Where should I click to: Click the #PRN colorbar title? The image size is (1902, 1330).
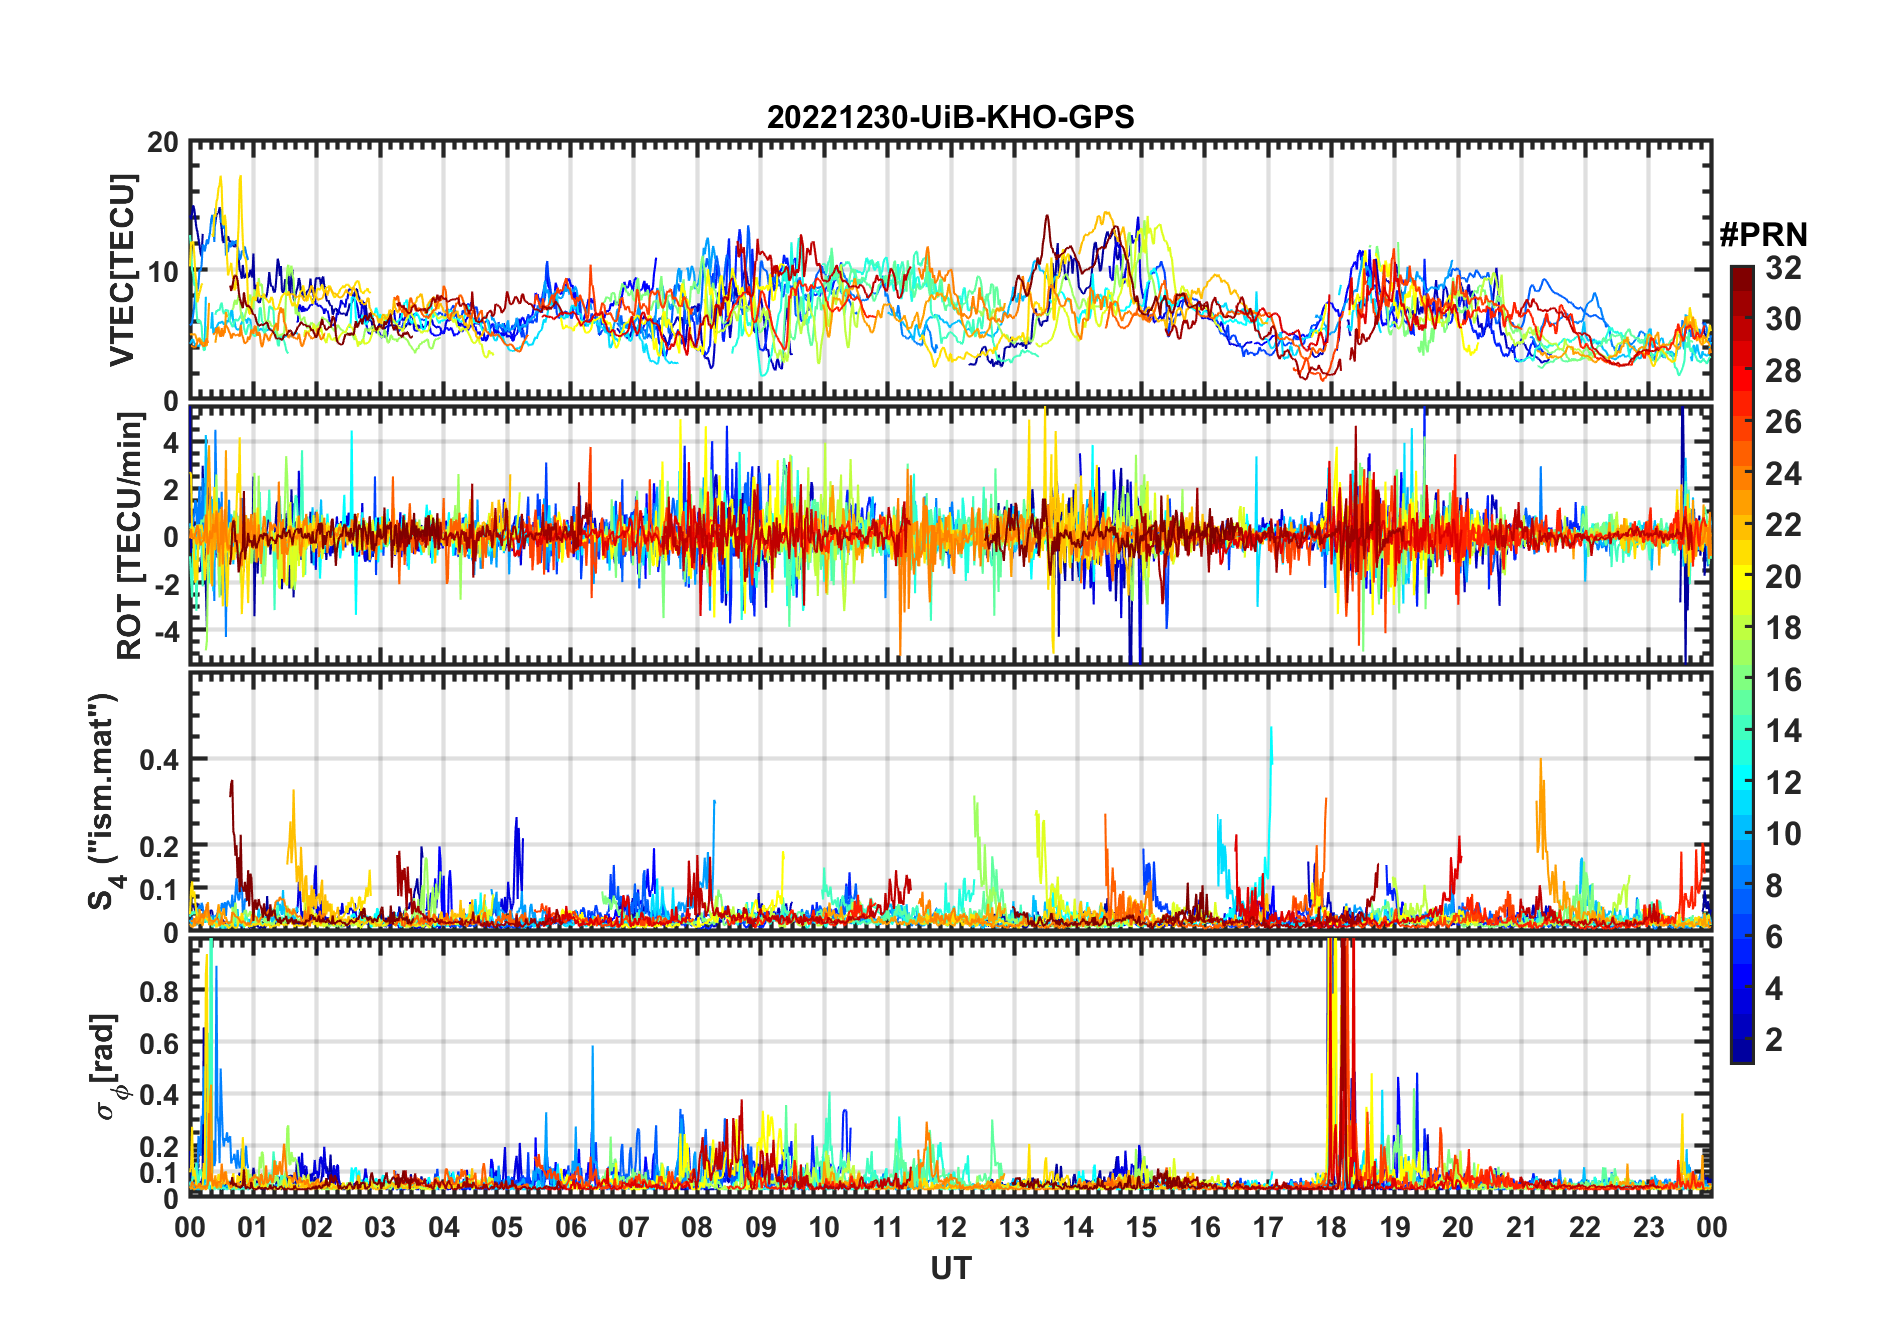tap(1763, 234)
